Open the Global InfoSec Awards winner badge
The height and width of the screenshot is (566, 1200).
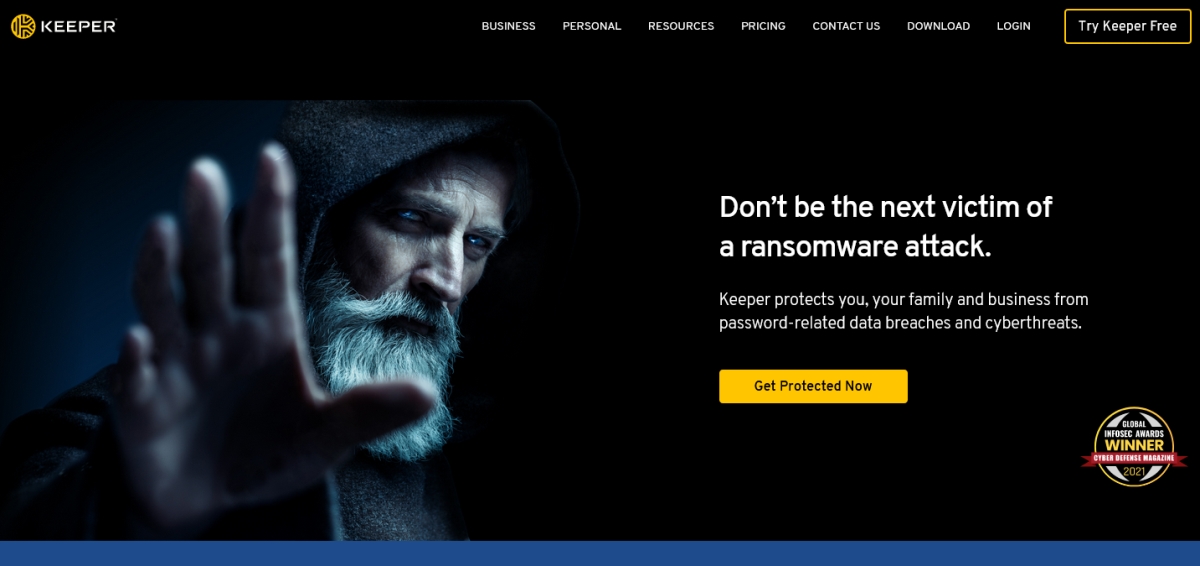click(1134, 446)
